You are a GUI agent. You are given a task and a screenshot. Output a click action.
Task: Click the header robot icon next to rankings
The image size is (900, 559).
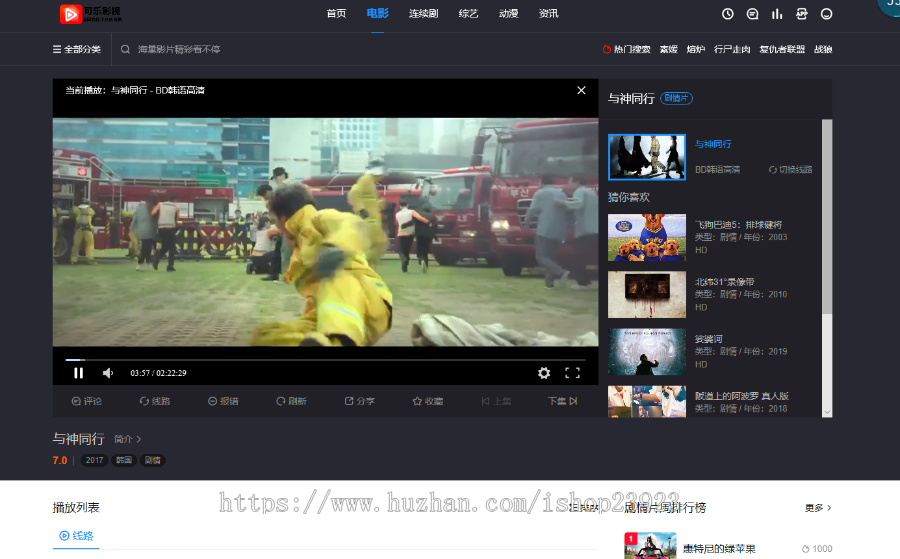801,14
